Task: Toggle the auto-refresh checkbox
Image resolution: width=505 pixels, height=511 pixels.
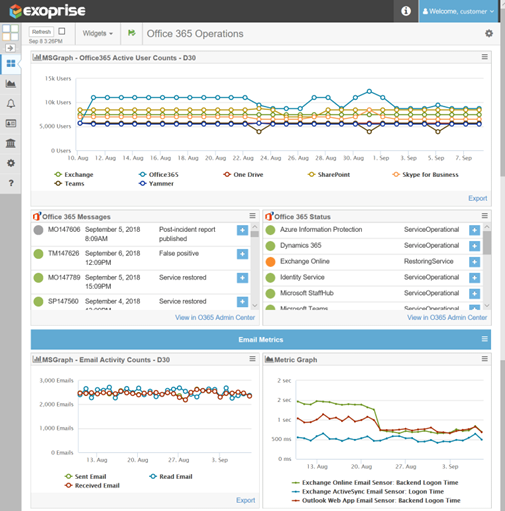Action: click(62, 31)
